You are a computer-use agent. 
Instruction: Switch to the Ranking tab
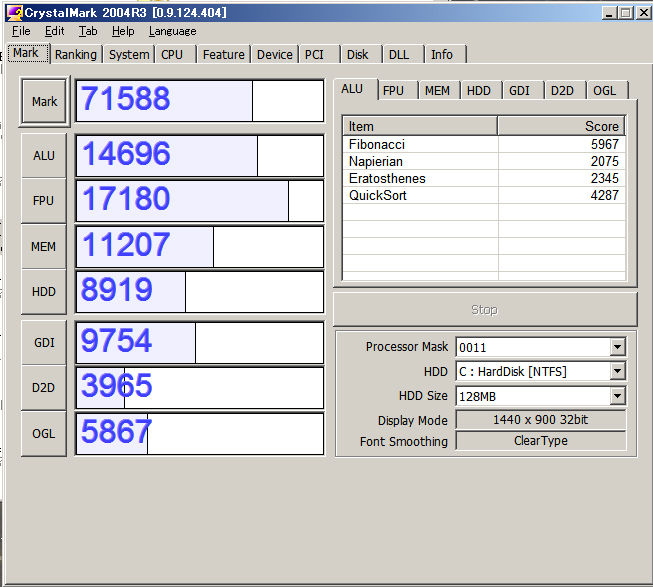(76, 55)
